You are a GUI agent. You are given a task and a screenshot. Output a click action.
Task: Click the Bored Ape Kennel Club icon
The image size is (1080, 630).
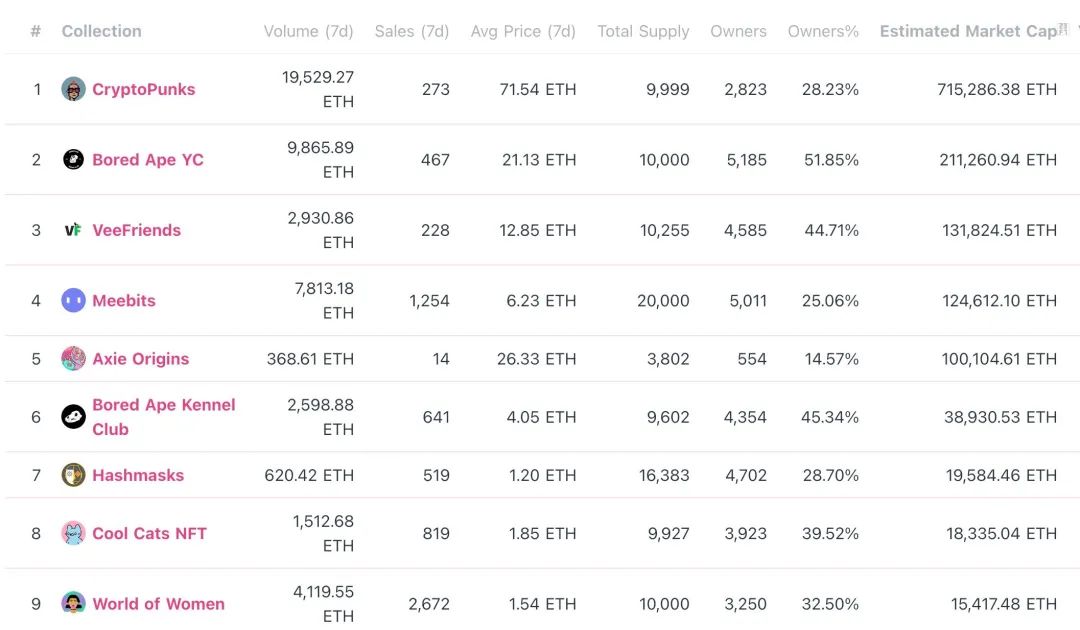73,417
